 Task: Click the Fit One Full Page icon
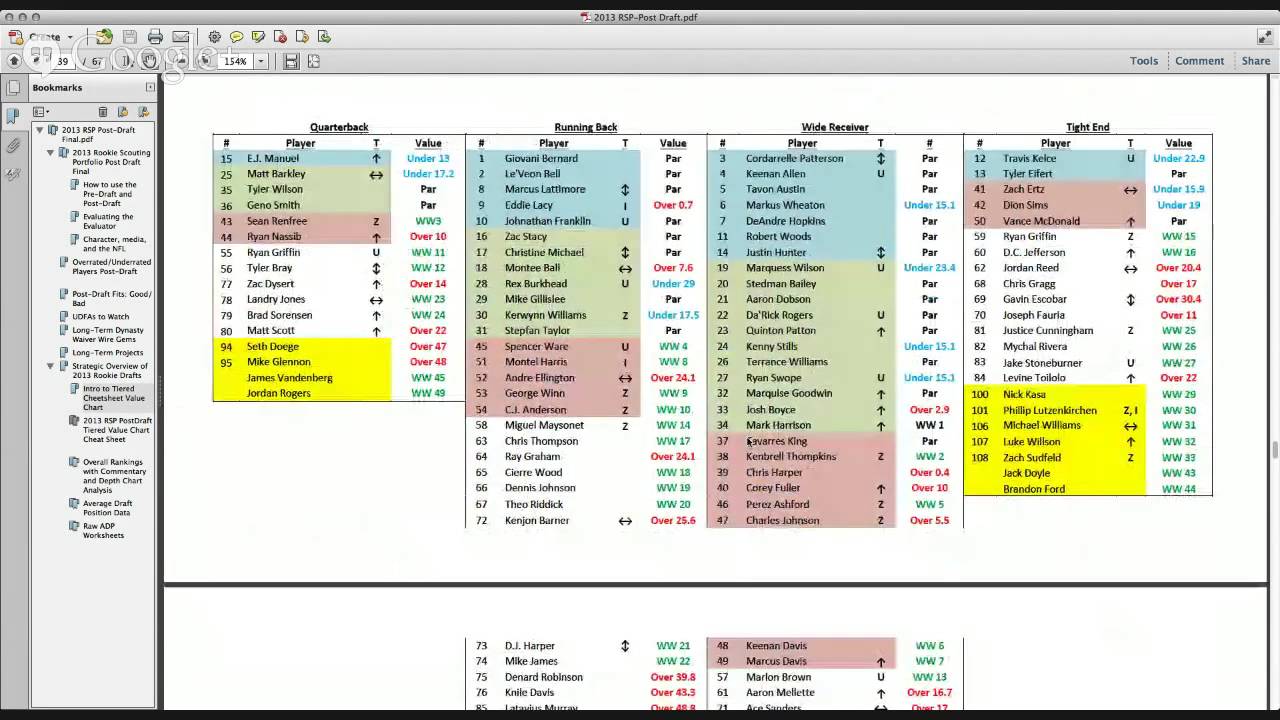point(313,61)
